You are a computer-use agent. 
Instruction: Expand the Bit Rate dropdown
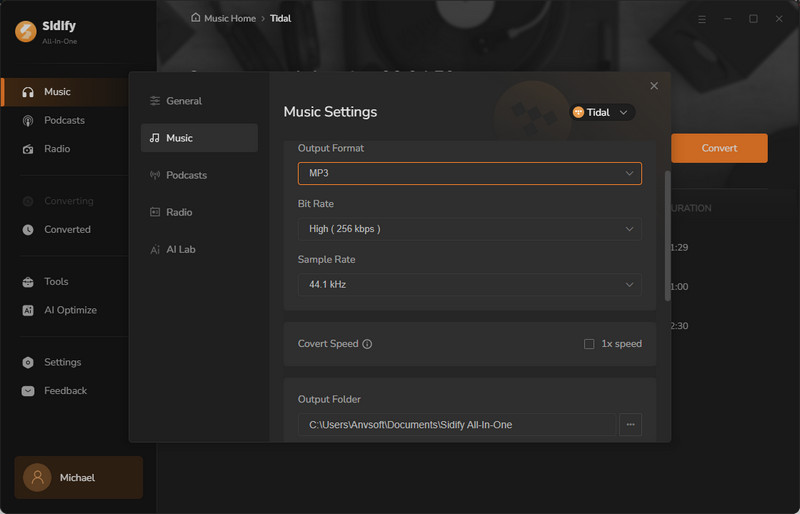point(469,229)
